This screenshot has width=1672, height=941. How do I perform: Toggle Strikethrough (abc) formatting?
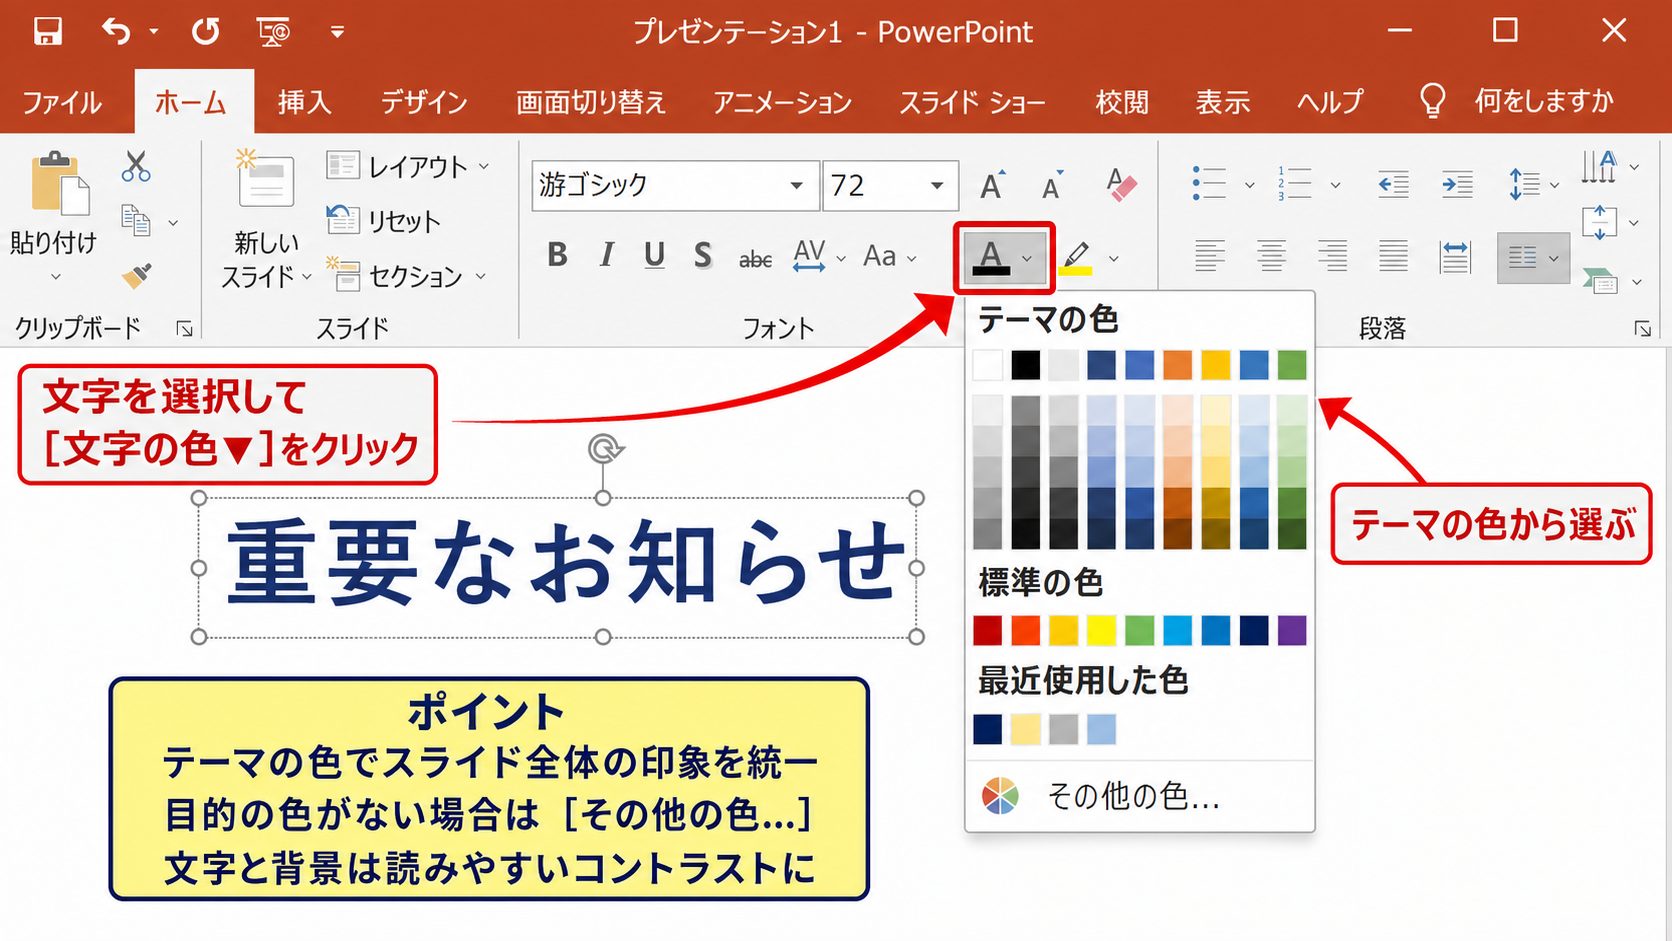755,259
